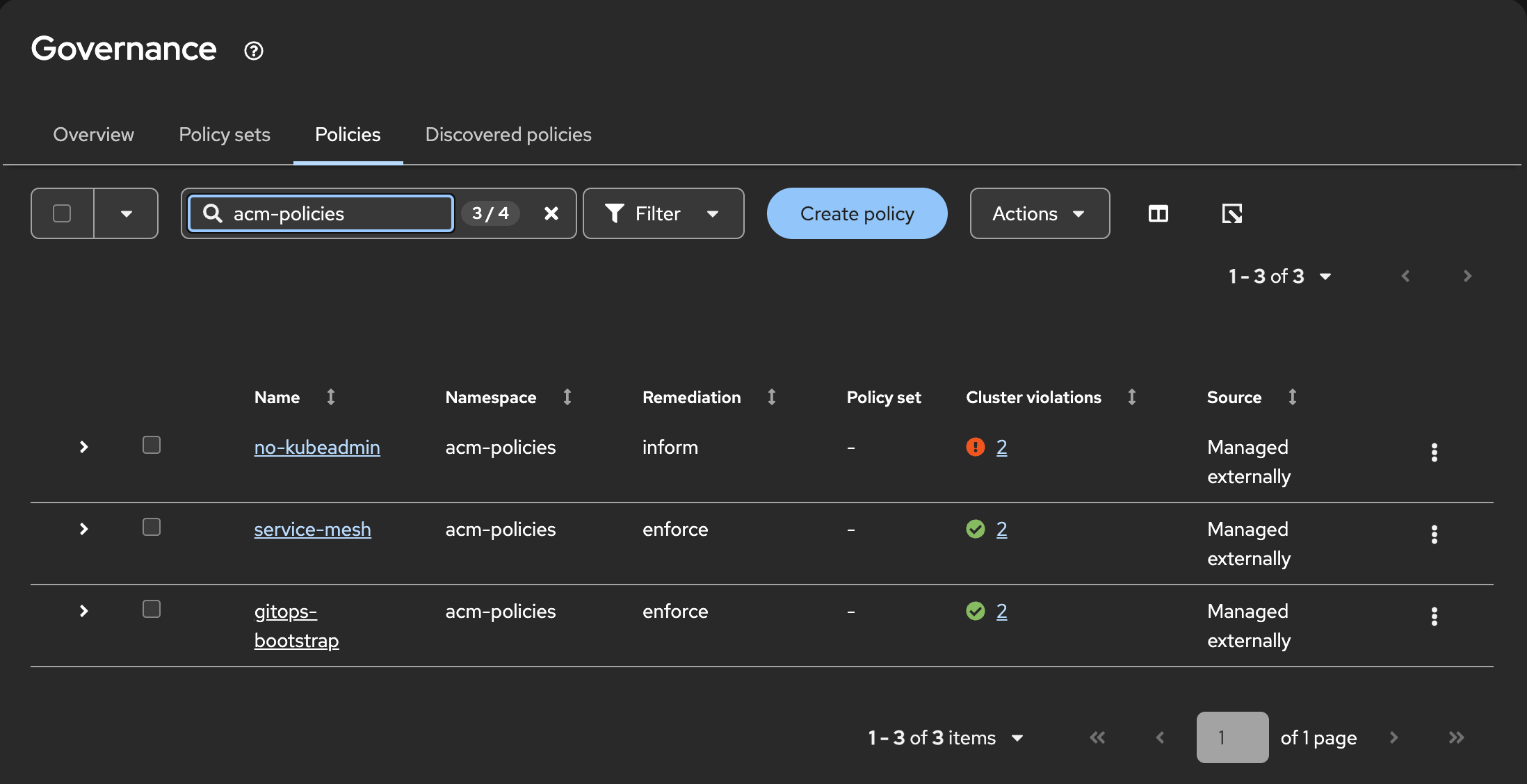Viewport: 1527px width, 784px height.
Task: Select the Policies tab
Action: pos(348,134)
